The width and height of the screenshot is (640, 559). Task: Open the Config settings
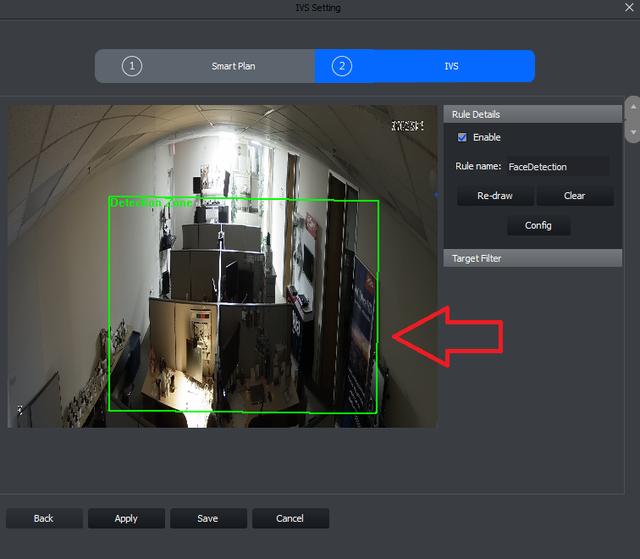(538, 226)
